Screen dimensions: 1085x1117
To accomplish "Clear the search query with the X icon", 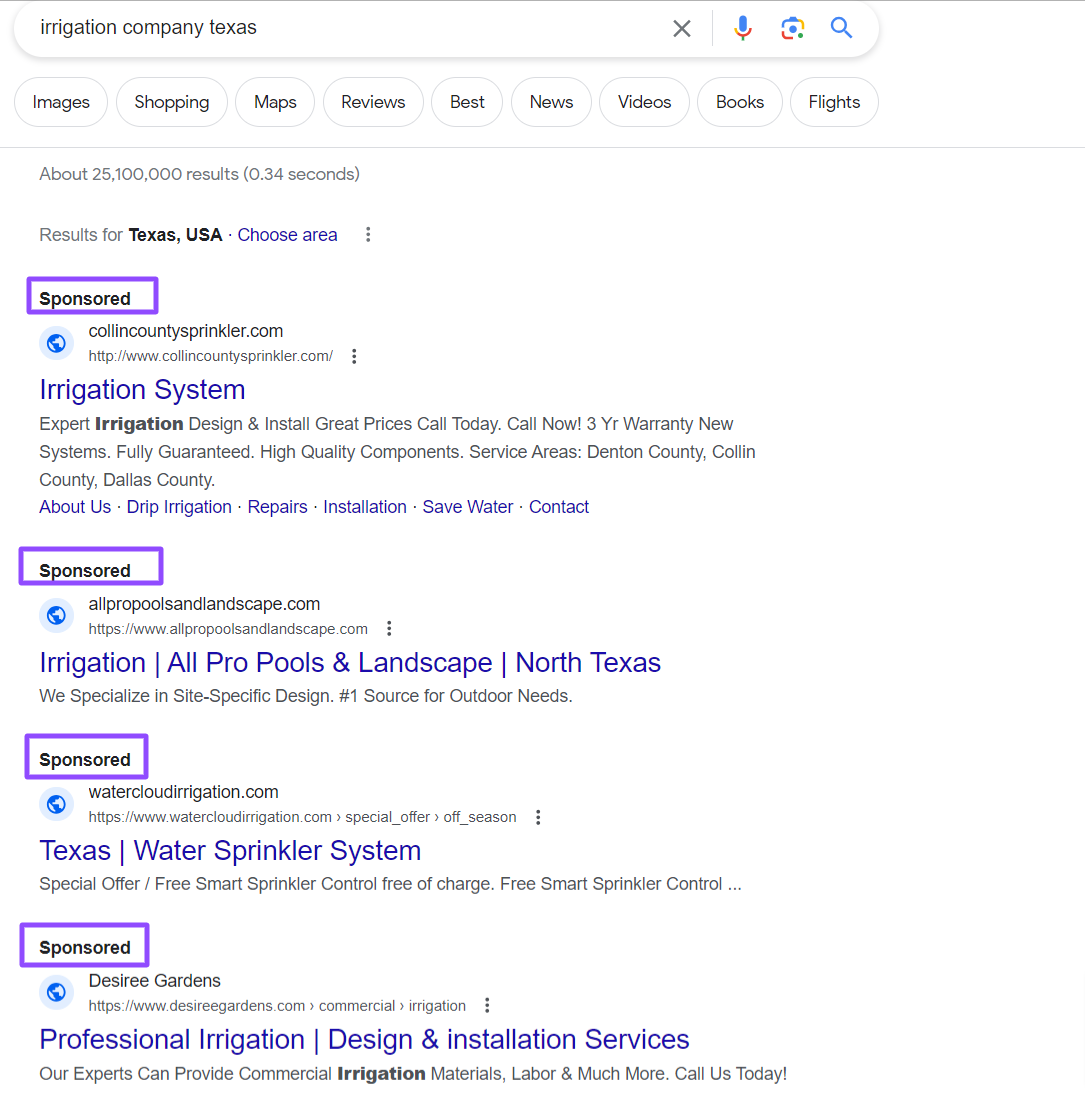I will (x=682, y=28).
